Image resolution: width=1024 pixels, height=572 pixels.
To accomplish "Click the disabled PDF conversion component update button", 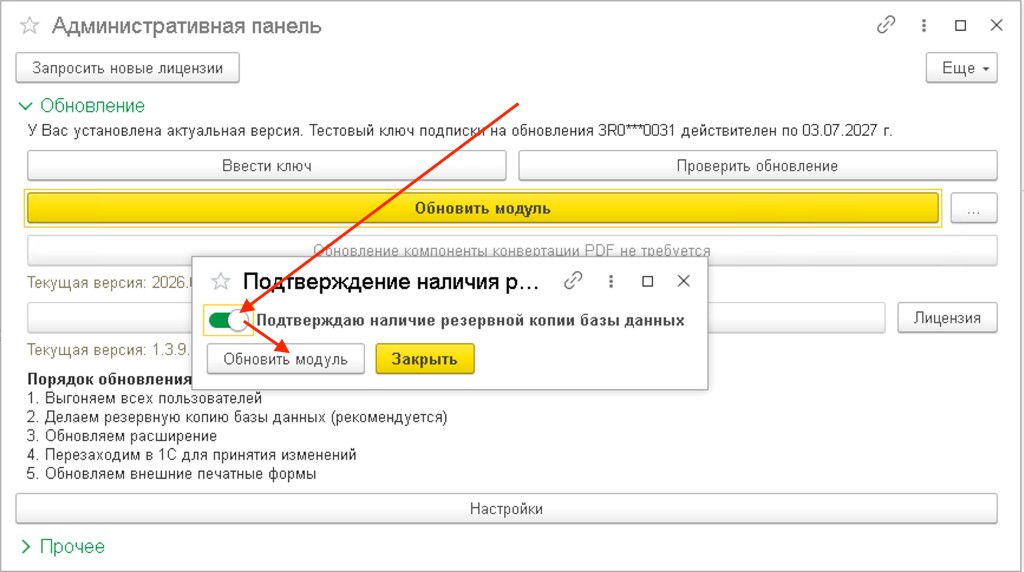I will tap(512, 250).
